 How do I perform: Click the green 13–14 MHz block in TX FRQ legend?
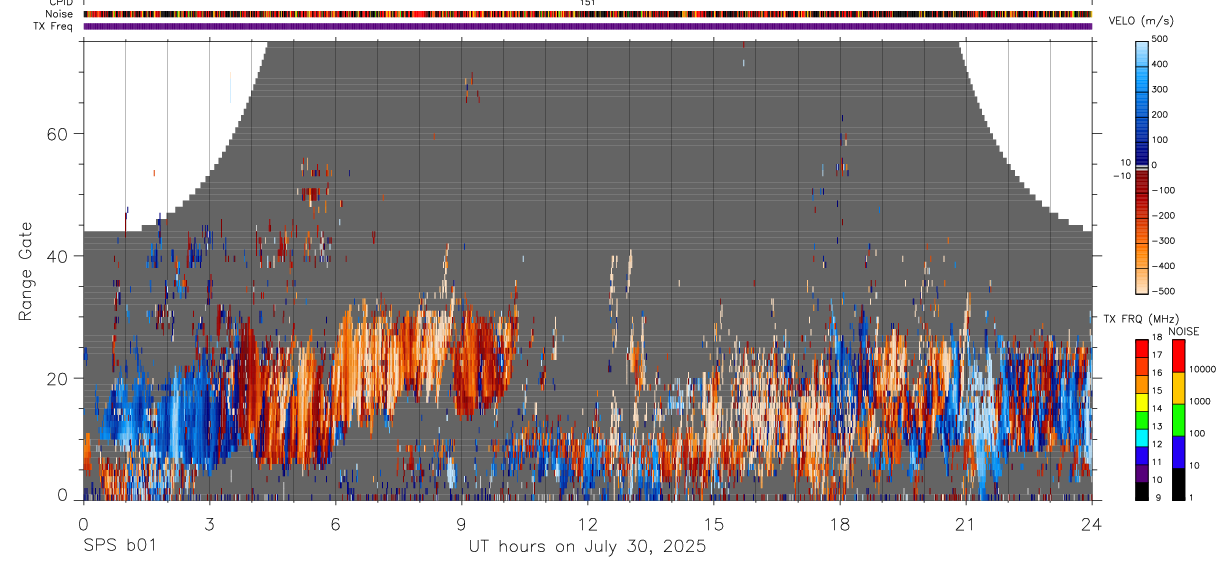(1141, 419)
